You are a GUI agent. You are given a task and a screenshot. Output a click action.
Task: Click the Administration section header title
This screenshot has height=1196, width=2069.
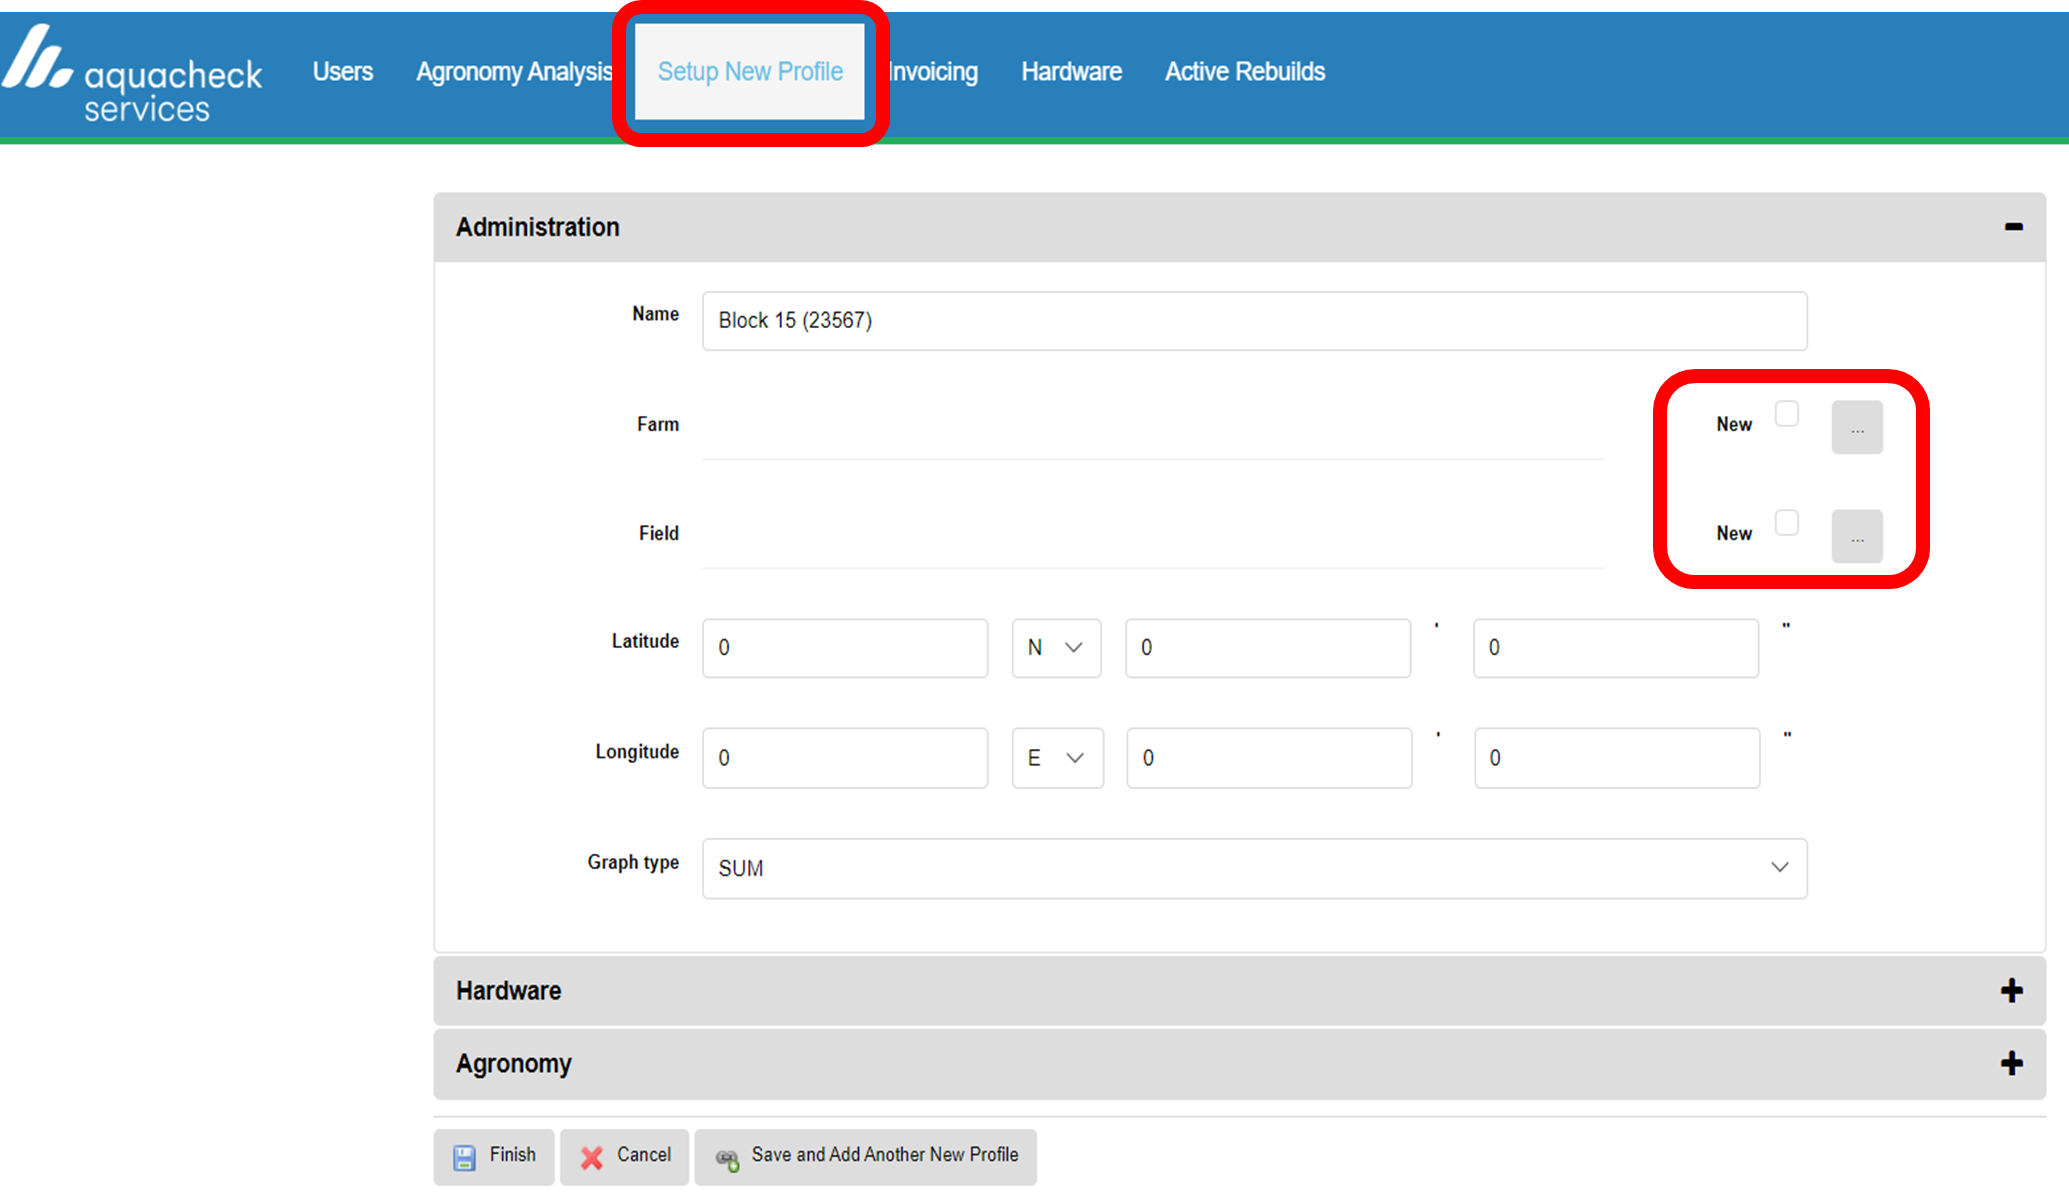[538, 227]
